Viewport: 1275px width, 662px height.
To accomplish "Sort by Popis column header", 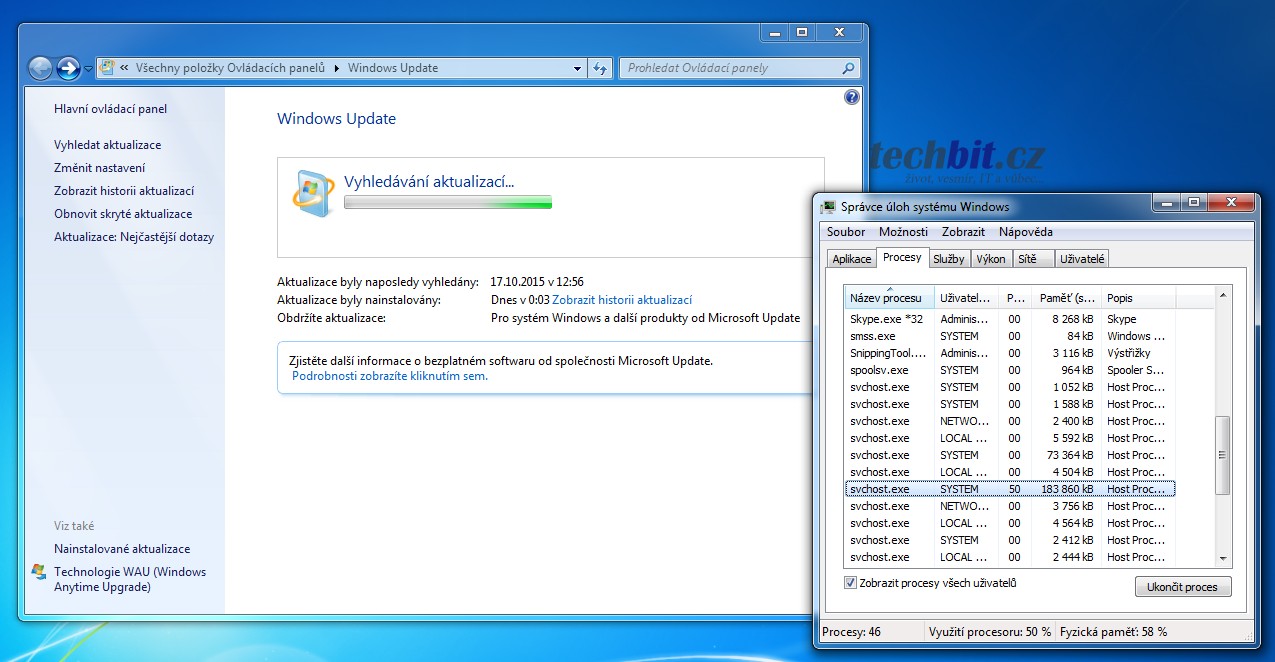I will click(x=1138, y=298).
